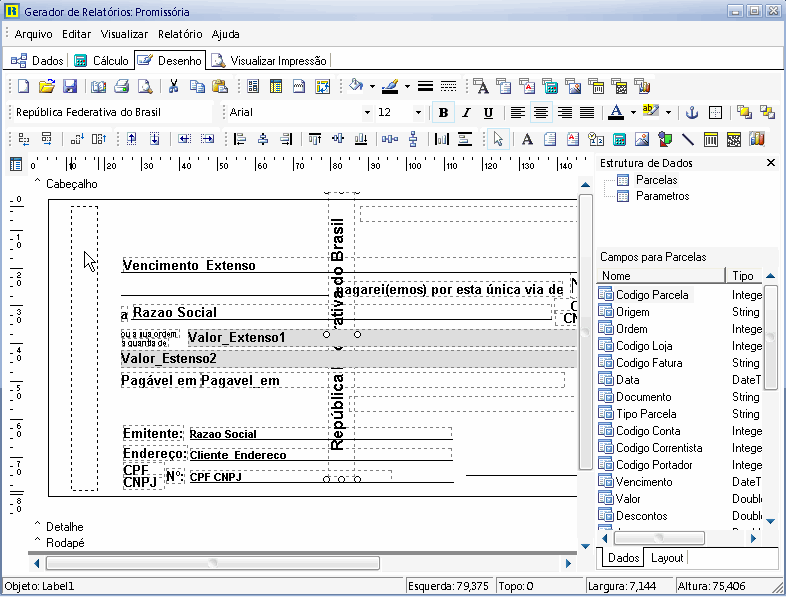Click the Print icon
Image resolution: width=787 pixels, height=599 pixels.
click(x=121, y=86)
